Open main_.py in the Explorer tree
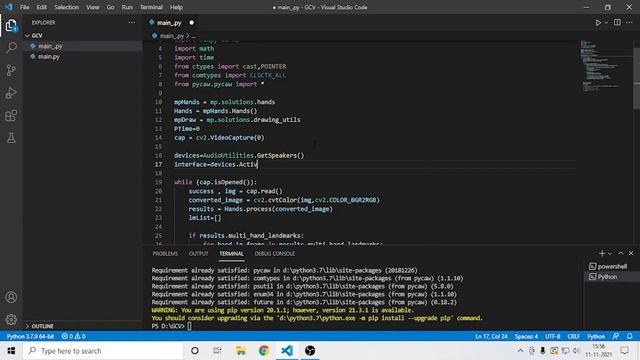The height and width of the screenshot is (360, 640). coord(50,46)
